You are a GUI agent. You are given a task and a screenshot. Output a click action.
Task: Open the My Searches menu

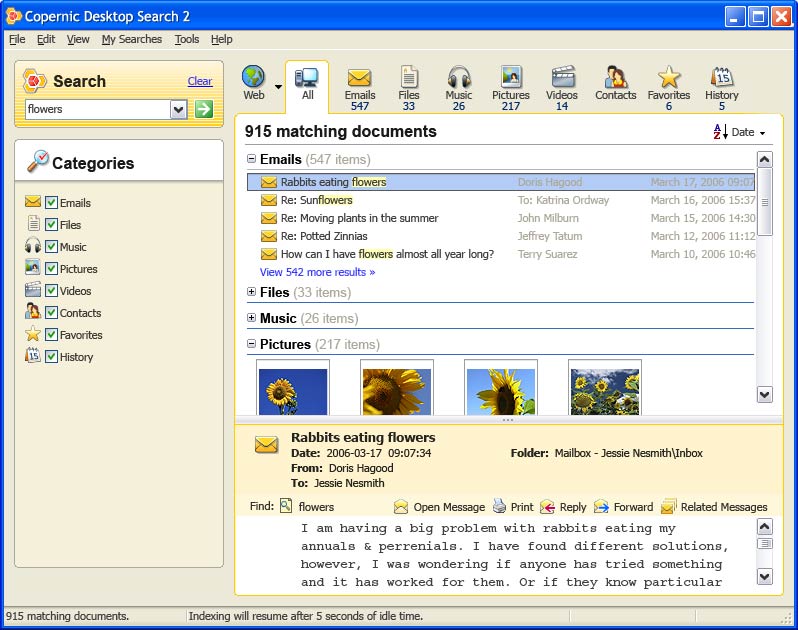click(131, 39)
